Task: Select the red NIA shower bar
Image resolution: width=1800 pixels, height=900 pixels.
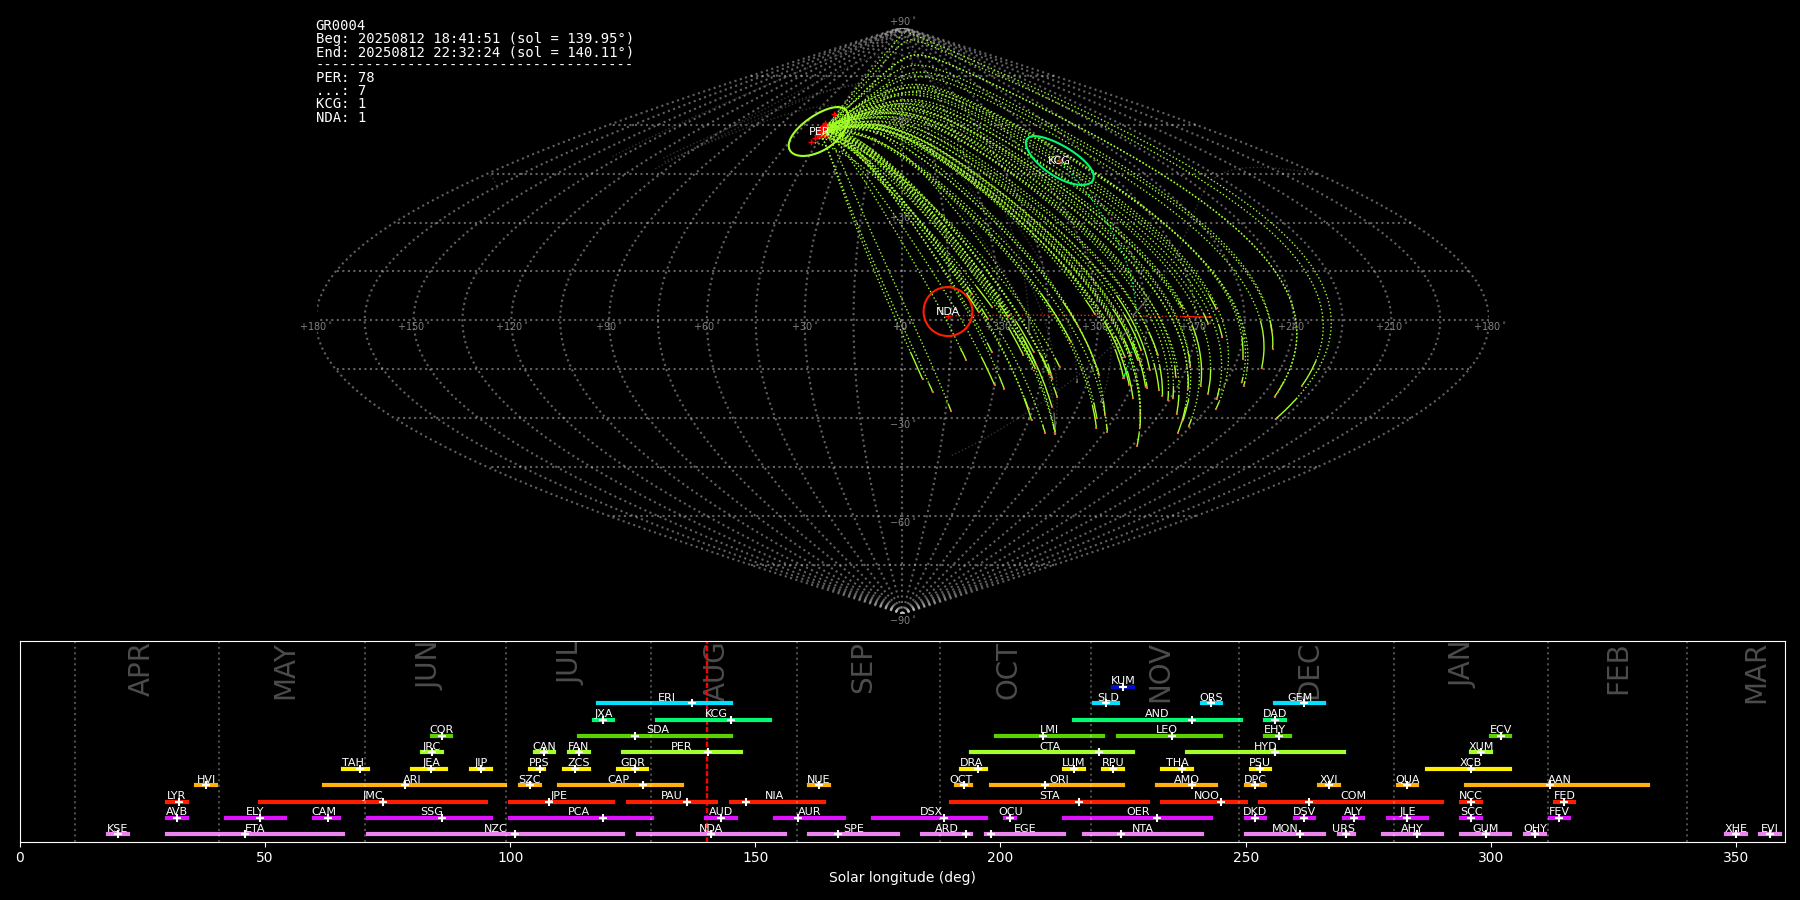Action: (x=777, y=801)
